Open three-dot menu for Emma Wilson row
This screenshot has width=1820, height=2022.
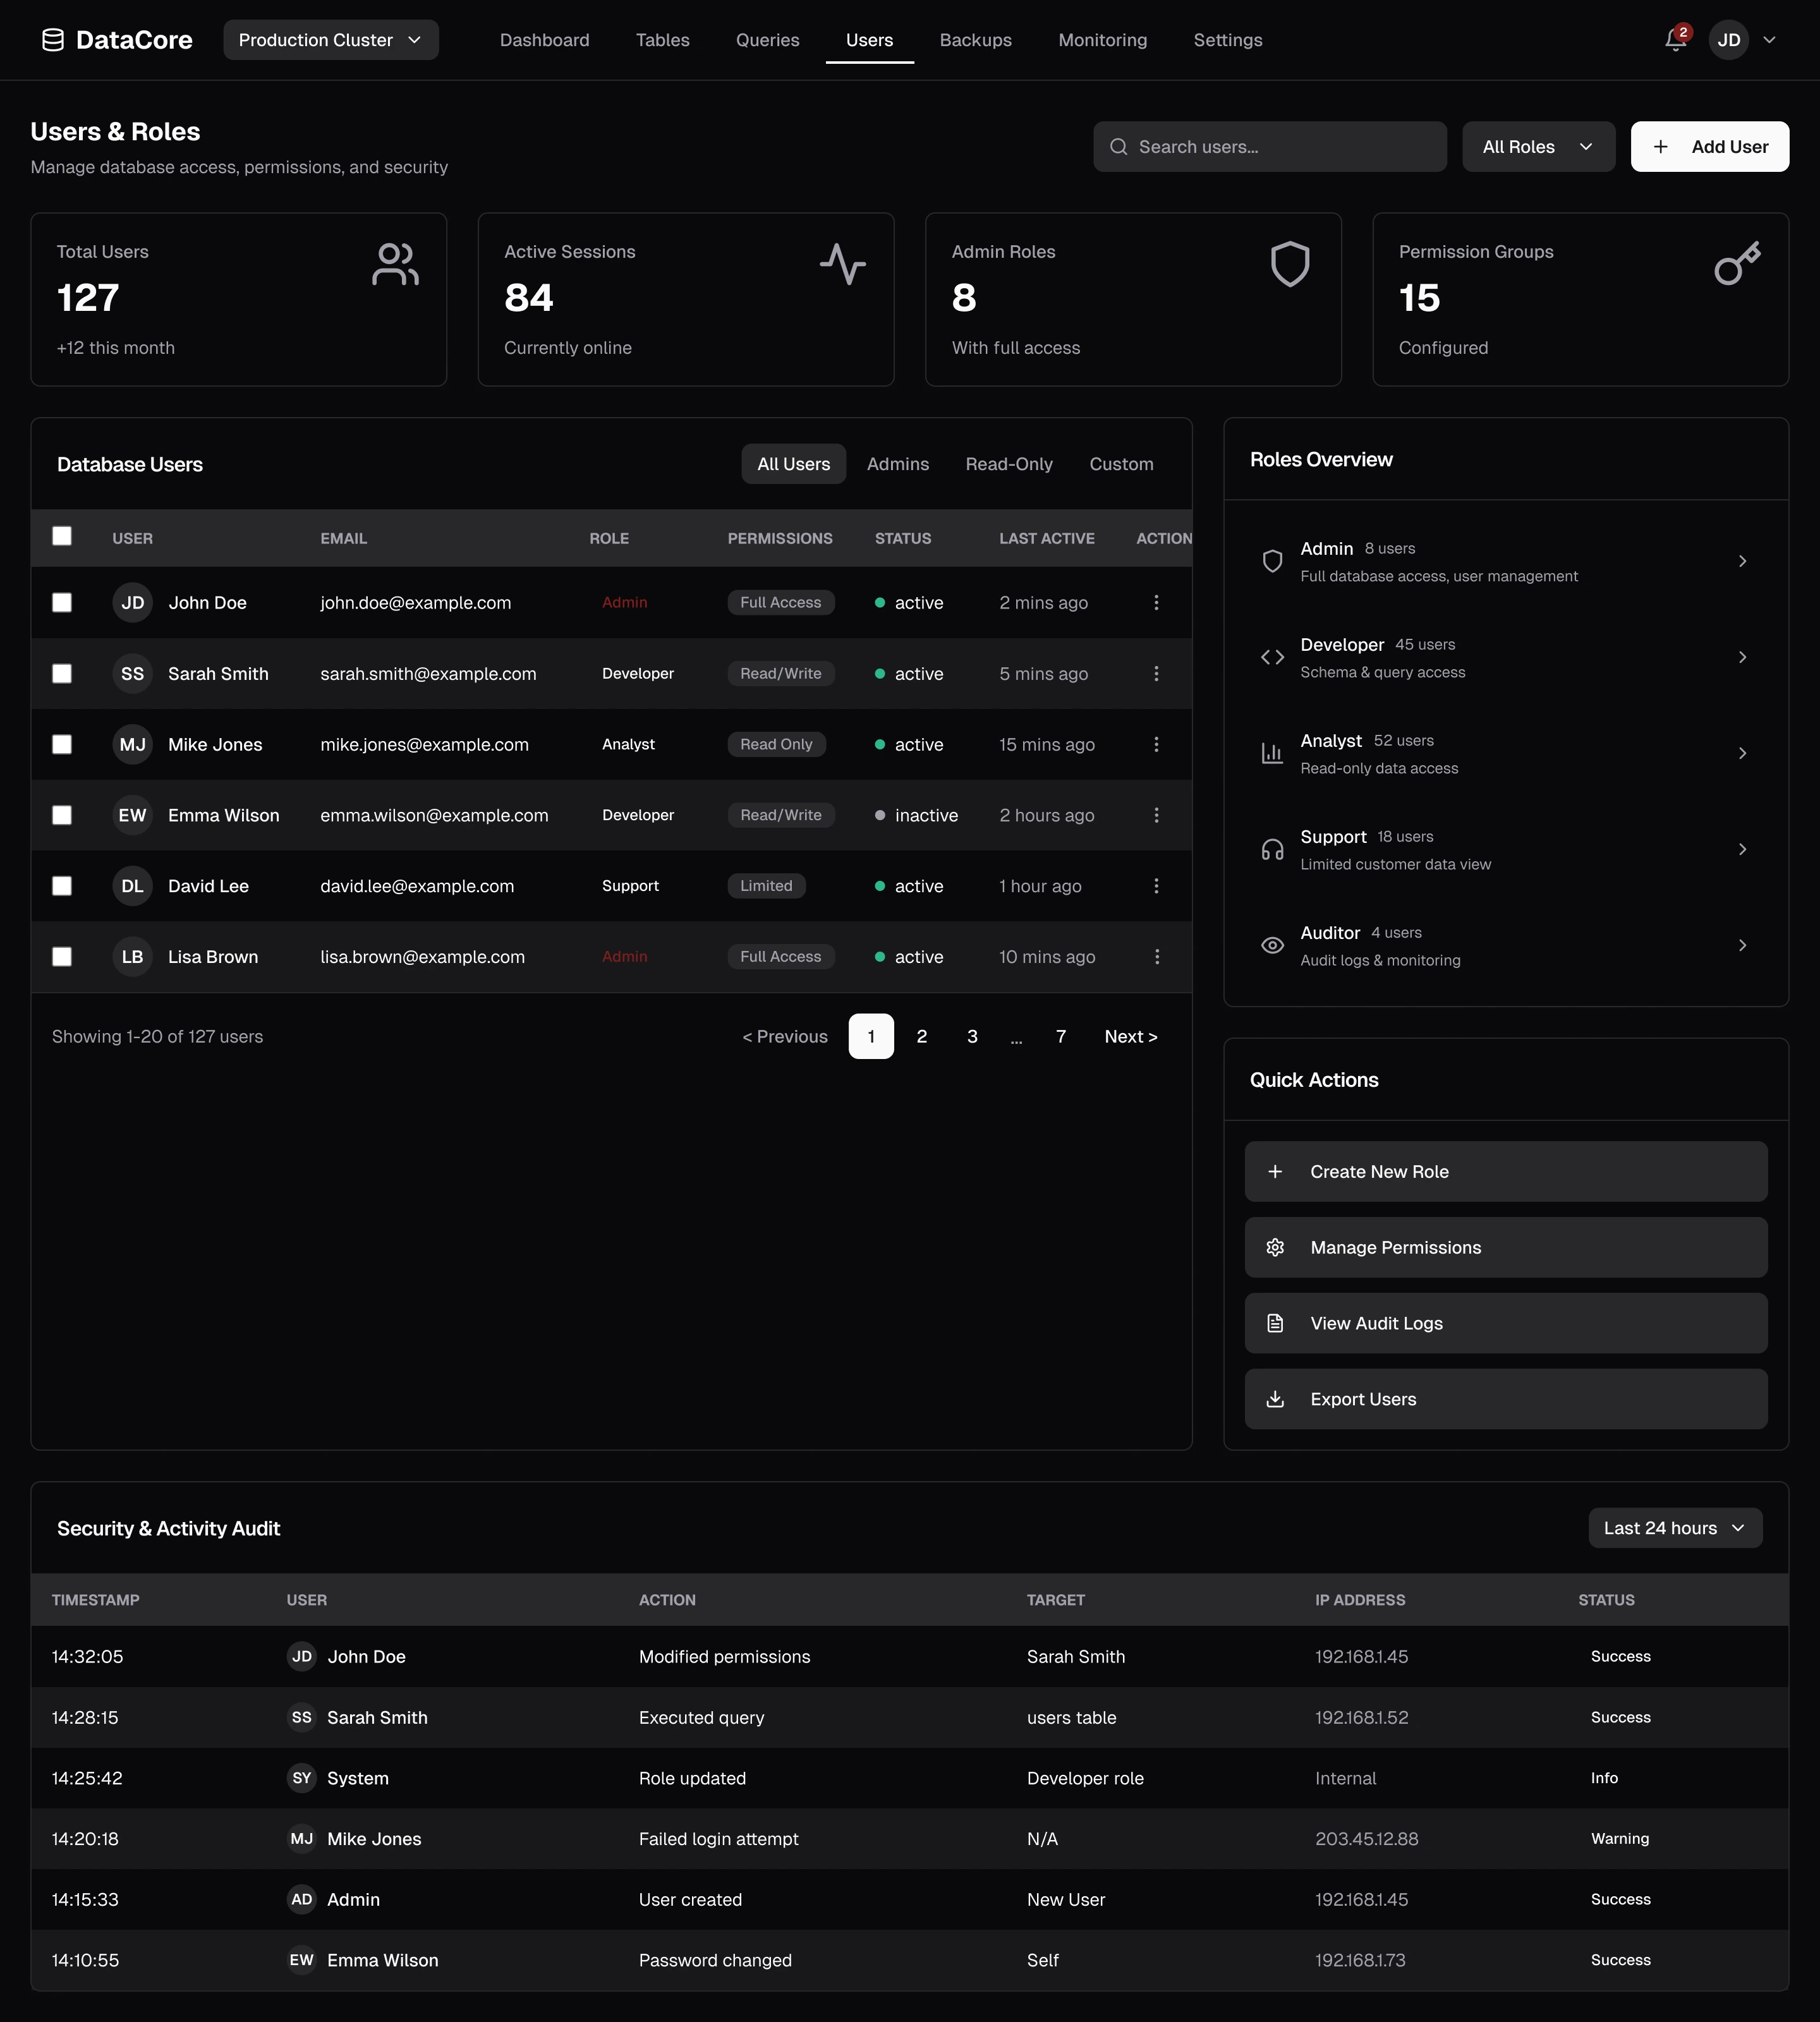(1156, 815)
